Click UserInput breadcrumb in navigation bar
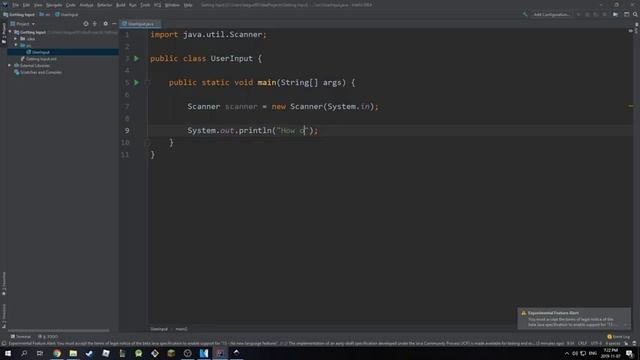The image size is (640, 360). [67, 14]
